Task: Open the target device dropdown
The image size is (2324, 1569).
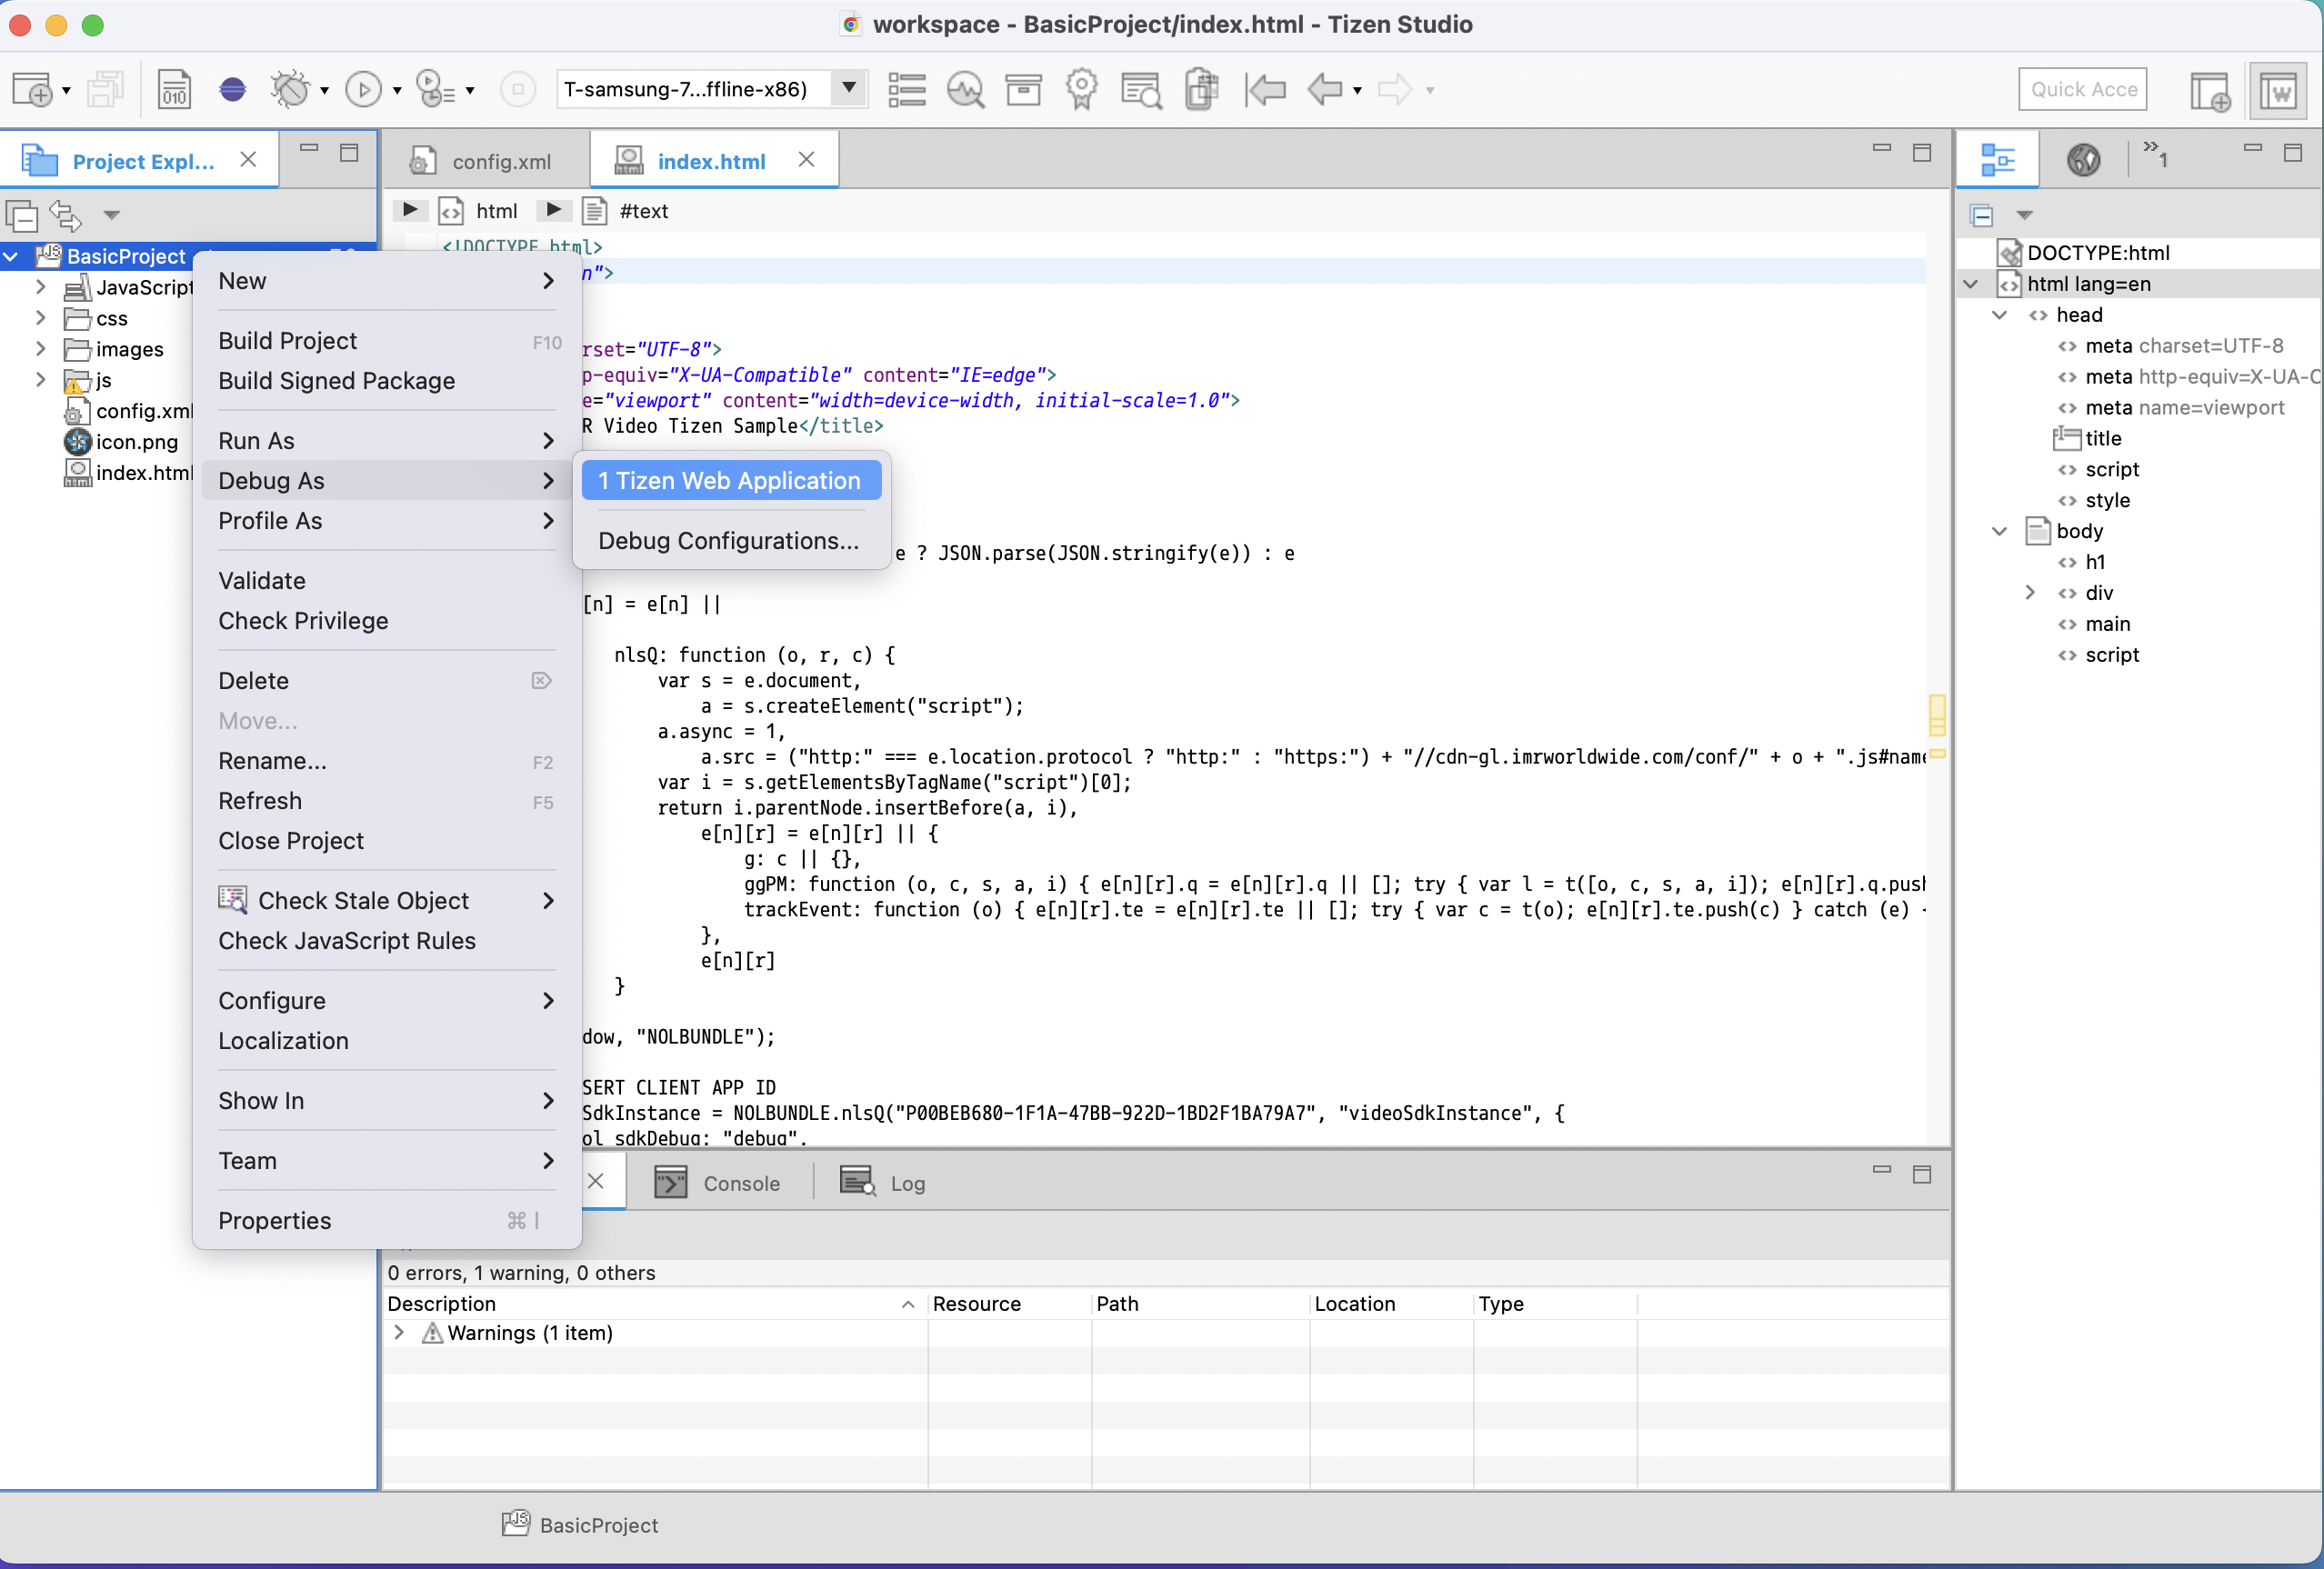Action: coord(848,88)
